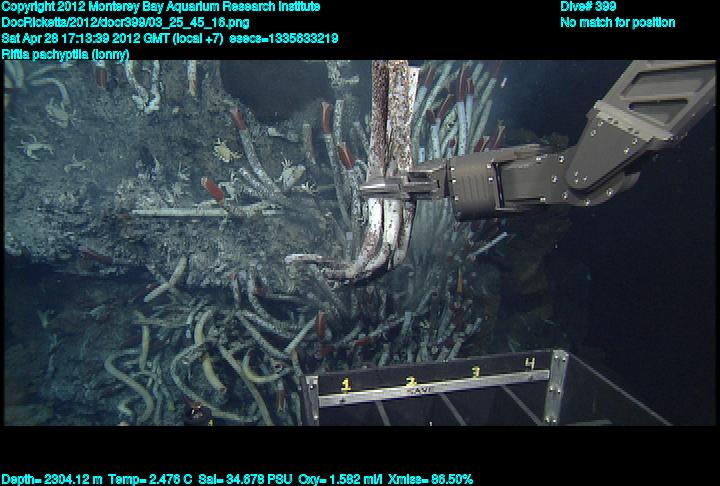Viewport: 720px width, 486px height.
Task: Click the Monterey Bay Aquarium Research Institute copyright line
Action: 161,7
